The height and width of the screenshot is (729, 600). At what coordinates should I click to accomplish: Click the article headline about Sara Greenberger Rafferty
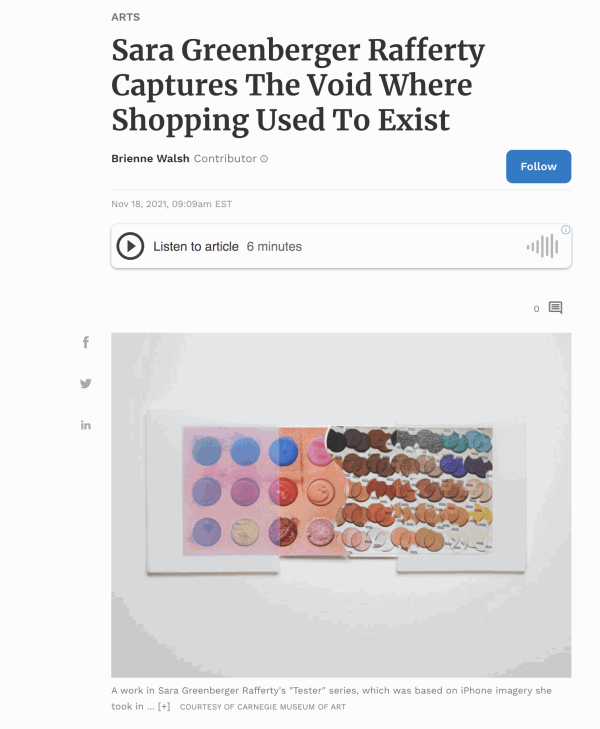pos(298,85)
